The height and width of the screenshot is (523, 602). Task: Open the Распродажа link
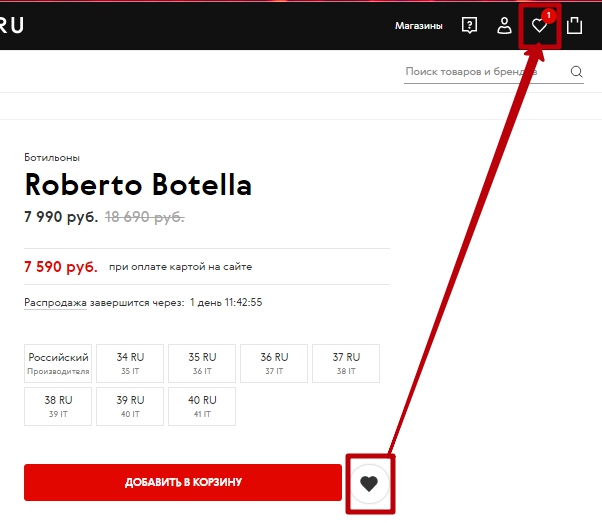point(55,303)
